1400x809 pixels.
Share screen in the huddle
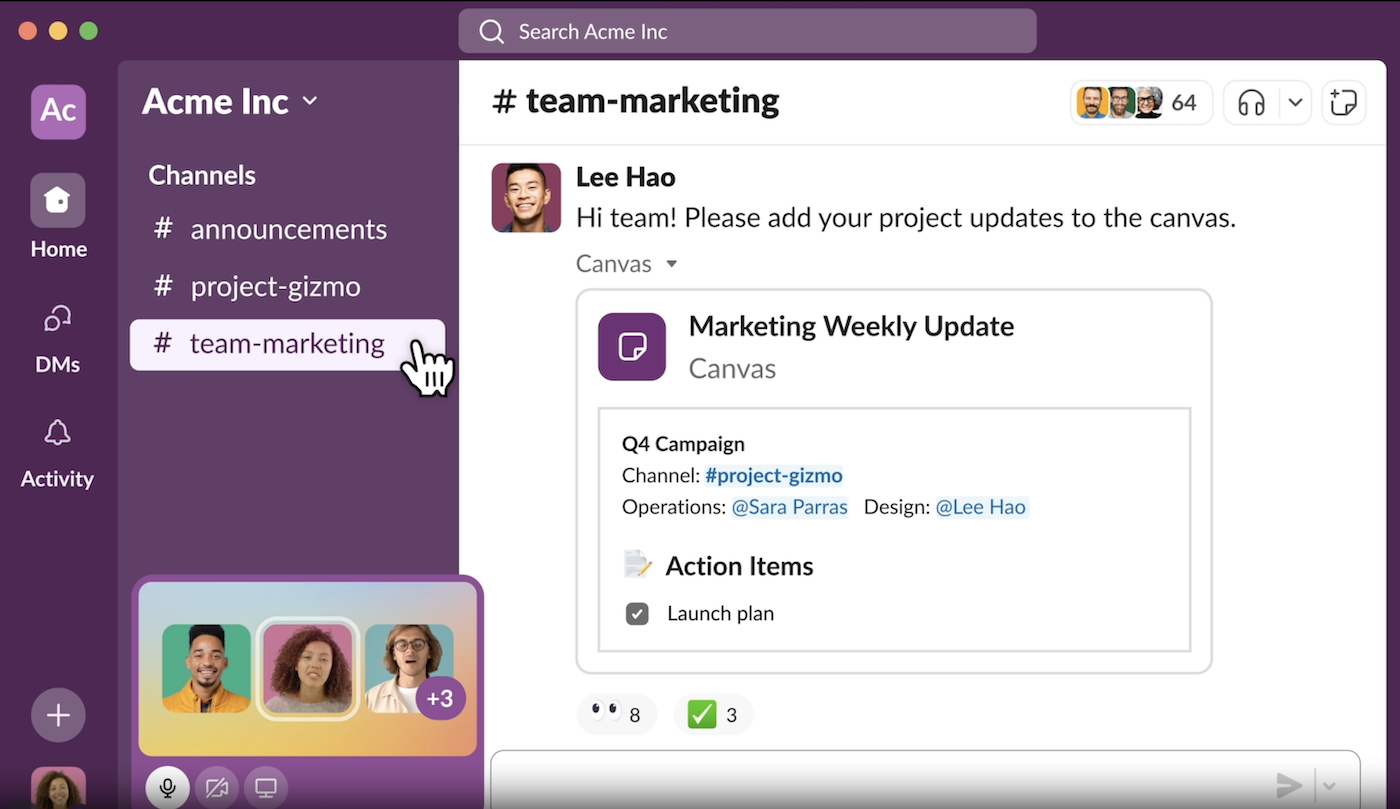265,787
